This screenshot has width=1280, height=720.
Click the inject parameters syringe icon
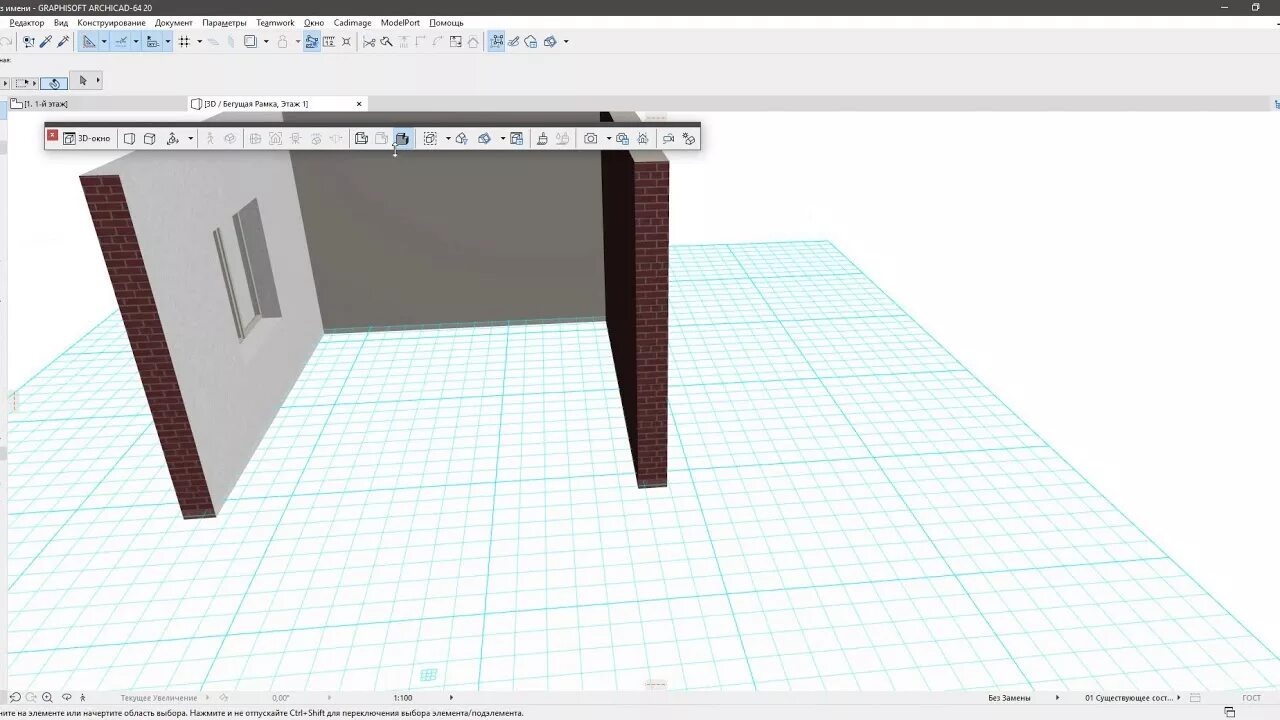click(63, 41)
